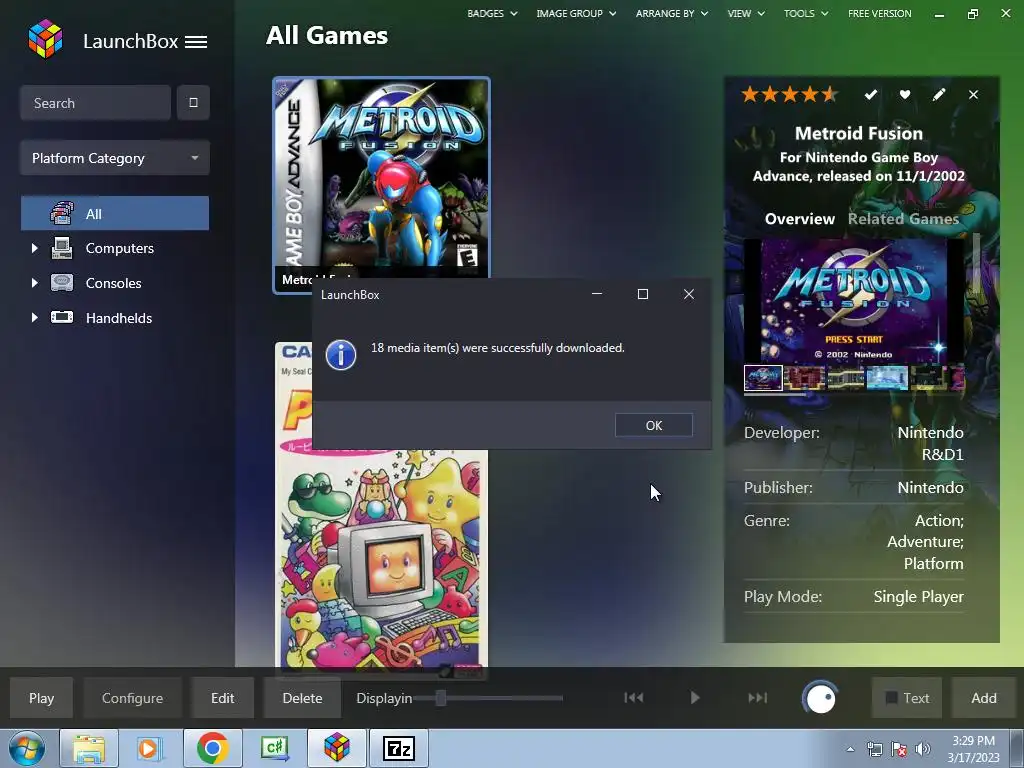
Task: Click the Configure button
Action: [x=132, y=698]
